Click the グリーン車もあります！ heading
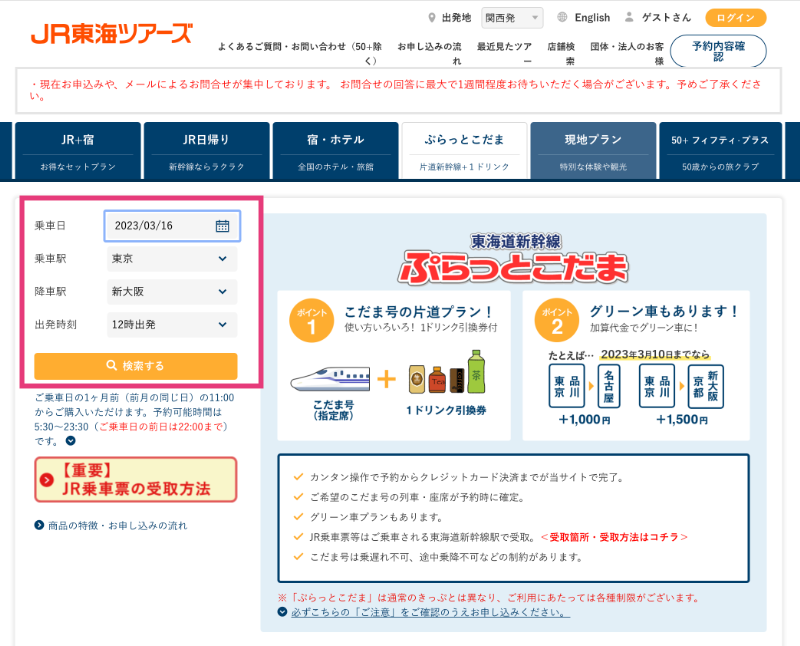The image size is (800, 646). coord(664,311)
